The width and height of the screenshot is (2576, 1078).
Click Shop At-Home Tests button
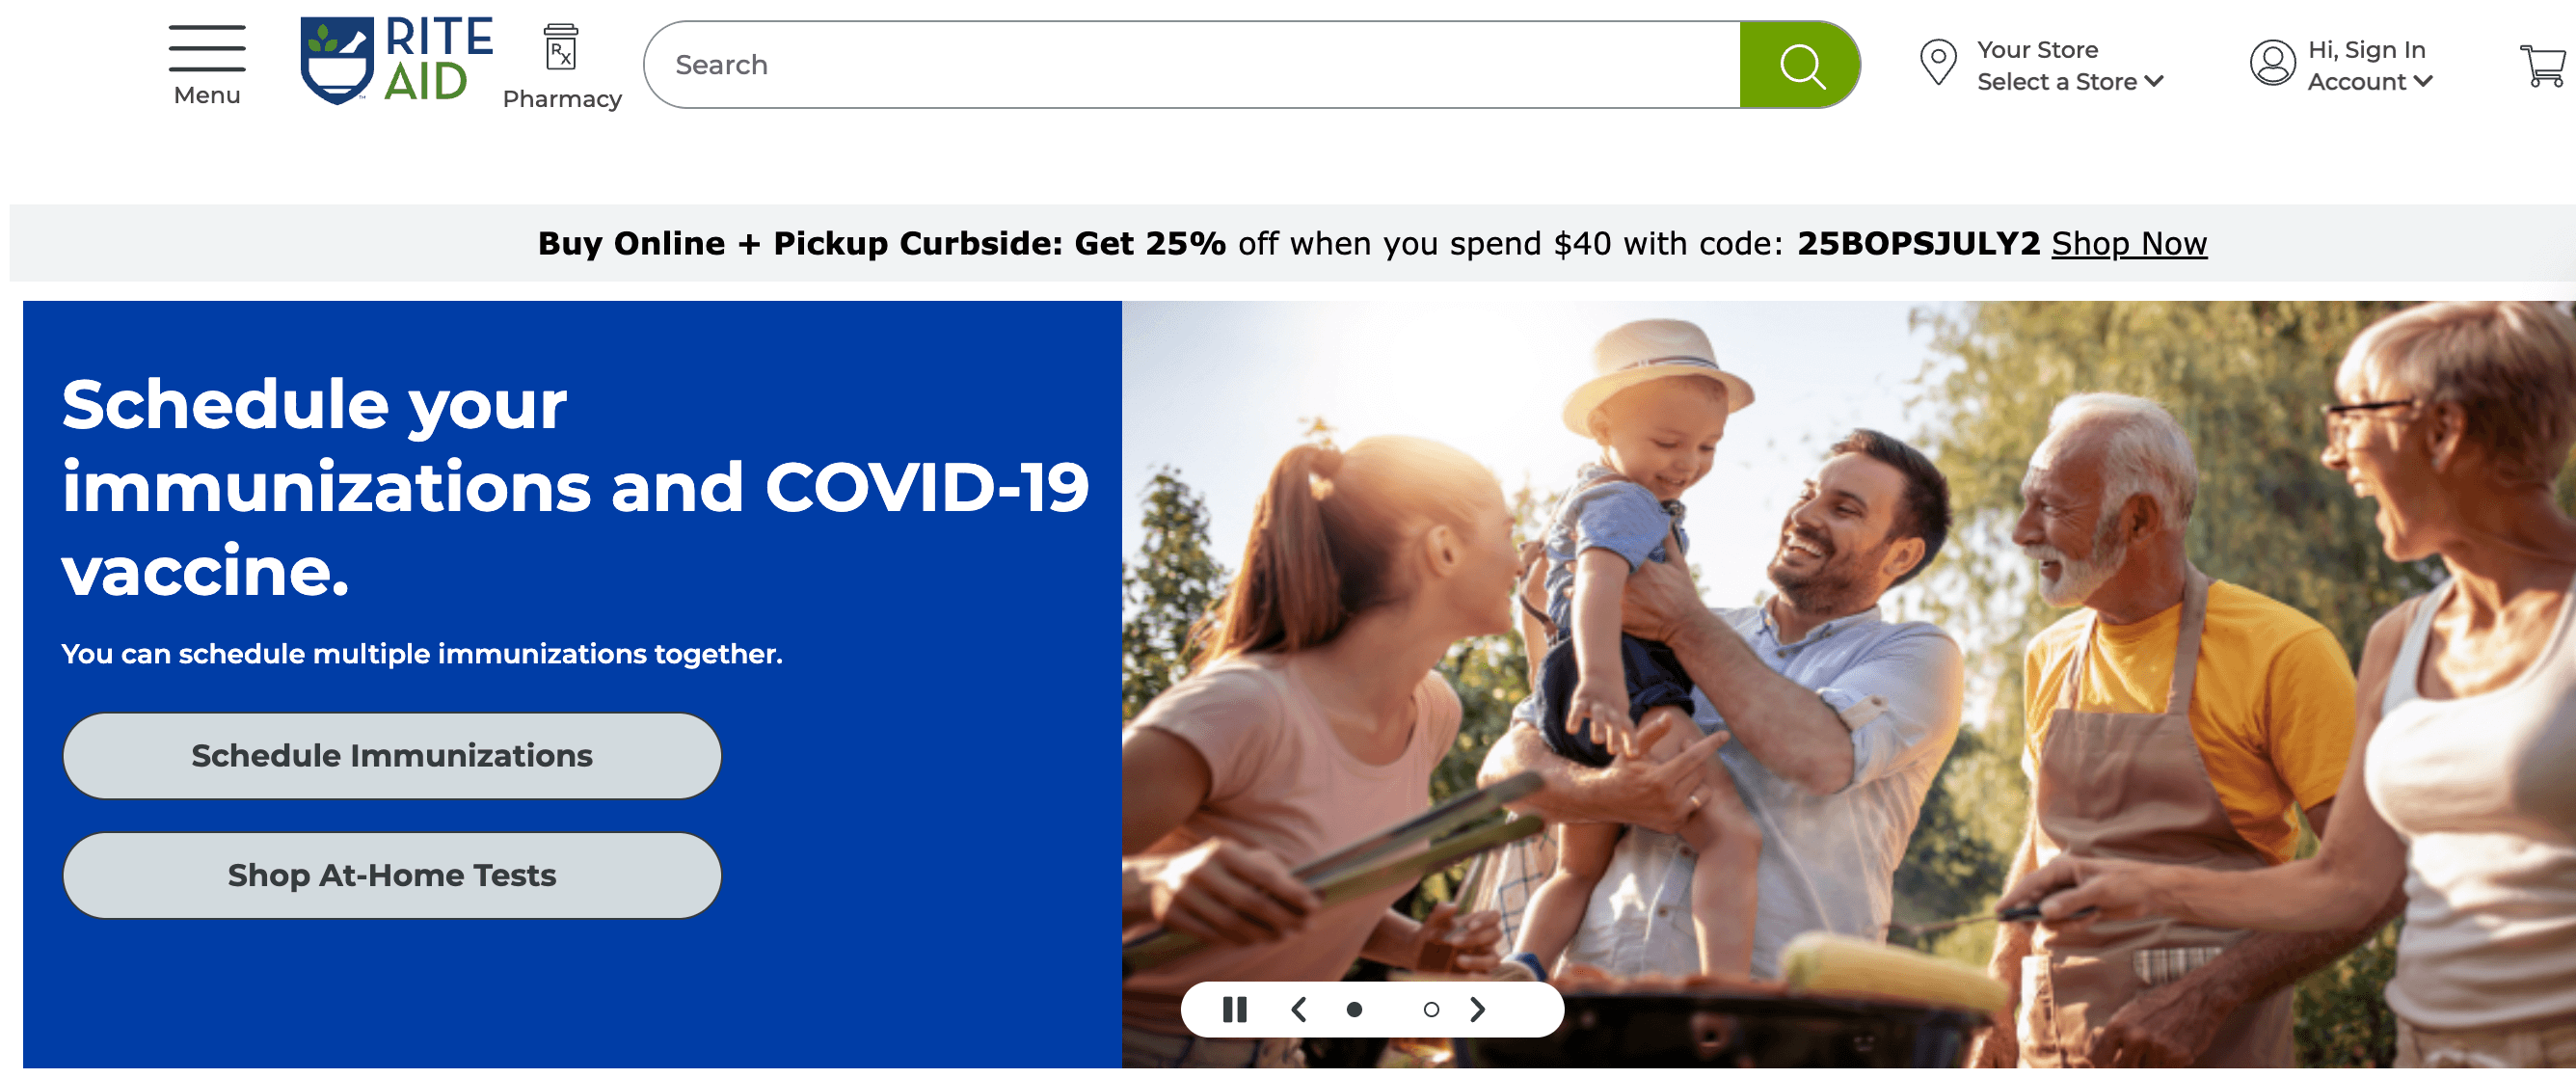[392, 871]
